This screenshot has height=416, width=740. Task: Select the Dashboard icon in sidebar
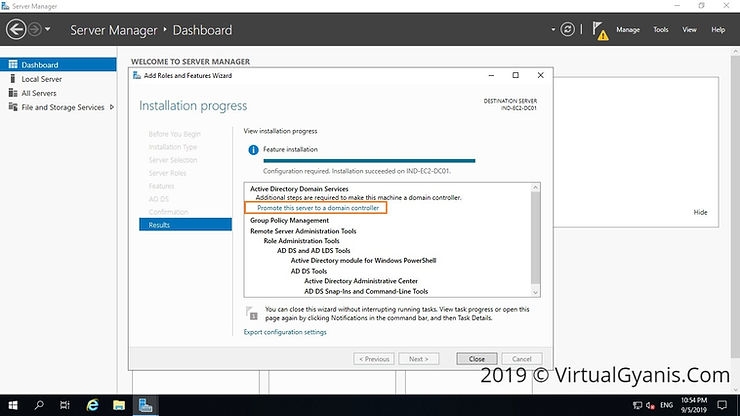[x=13, y=65]
